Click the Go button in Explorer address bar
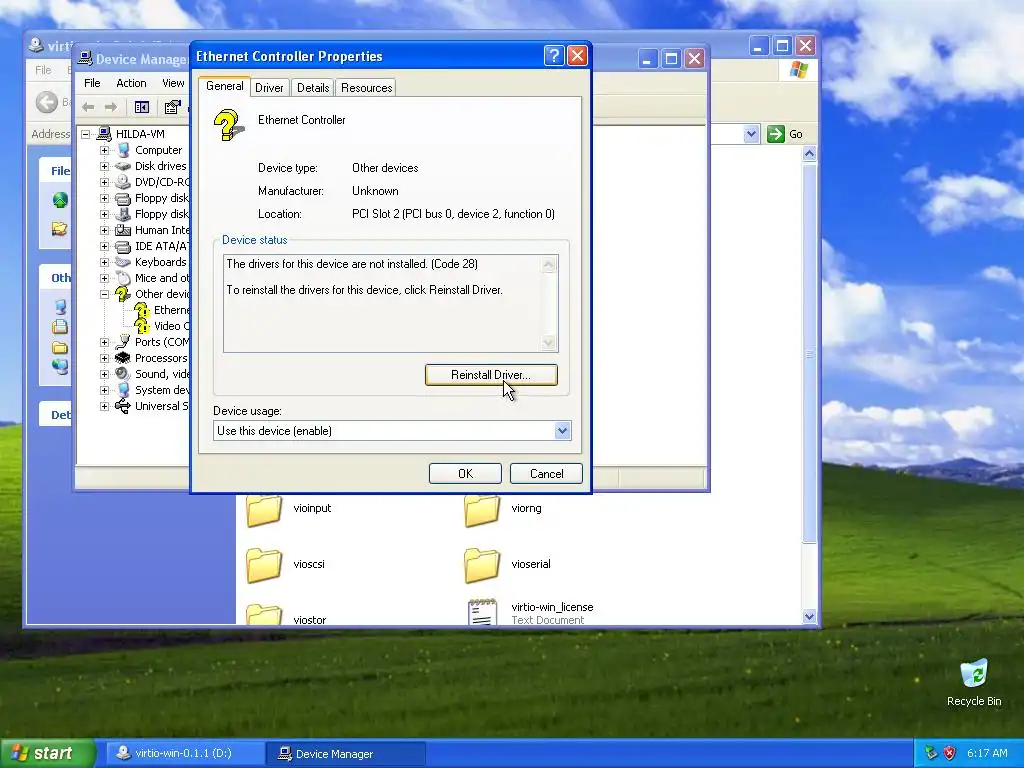The height and width of the screenshot is (768, 1024). [785, 134]
